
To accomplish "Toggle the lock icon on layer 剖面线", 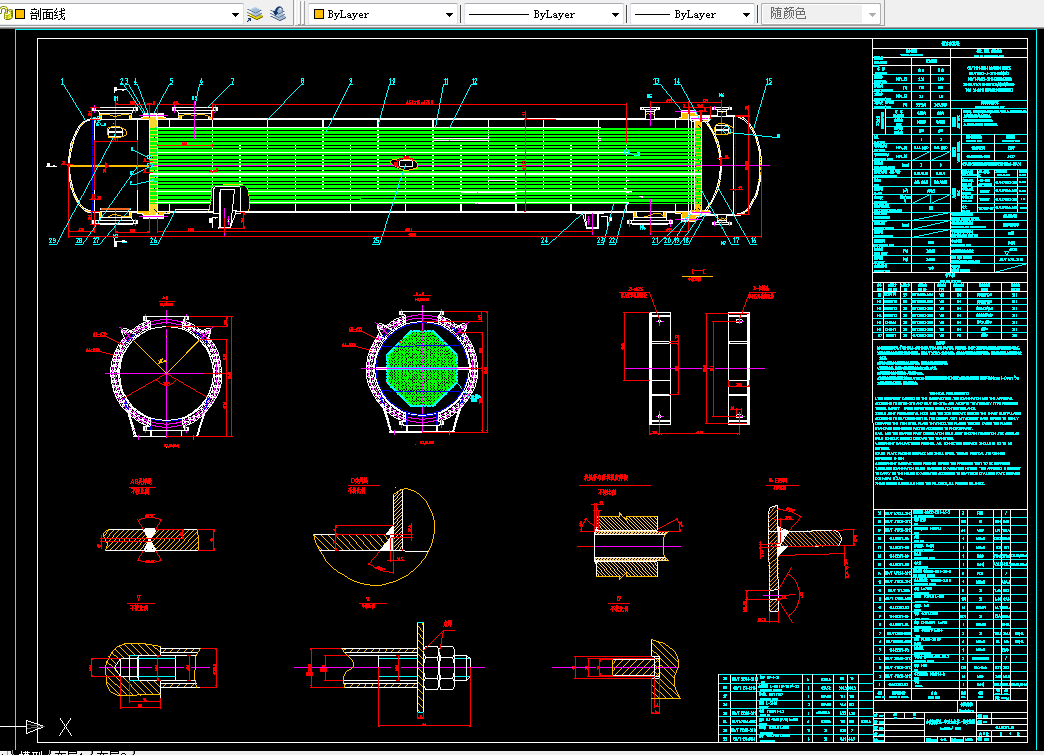I will (x=6, y=14).
